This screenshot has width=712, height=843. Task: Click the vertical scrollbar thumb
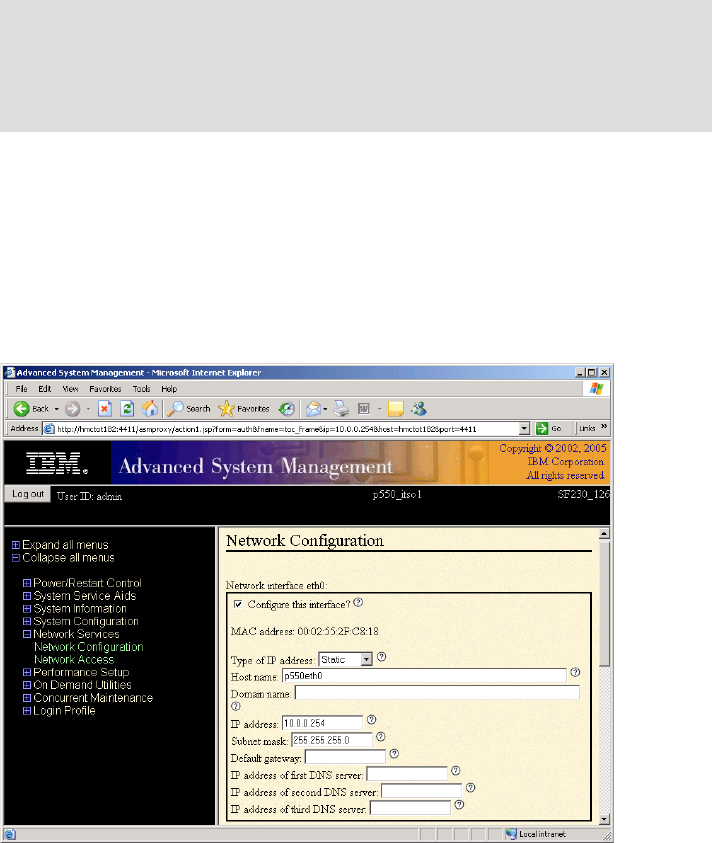604,603
